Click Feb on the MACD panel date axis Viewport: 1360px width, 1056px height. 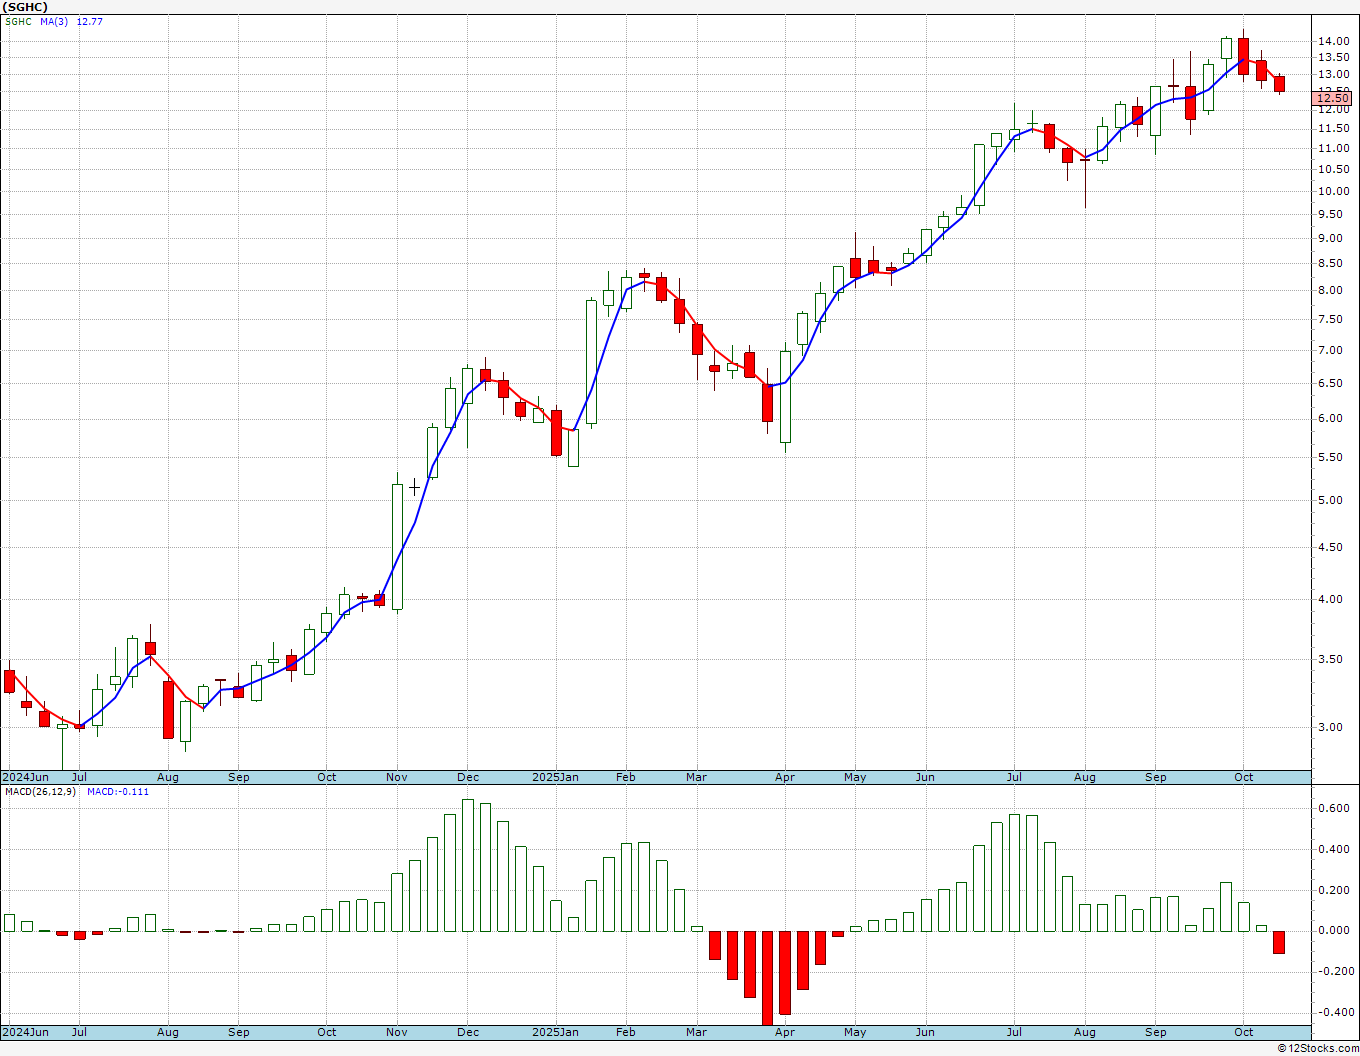point(626,1032)
